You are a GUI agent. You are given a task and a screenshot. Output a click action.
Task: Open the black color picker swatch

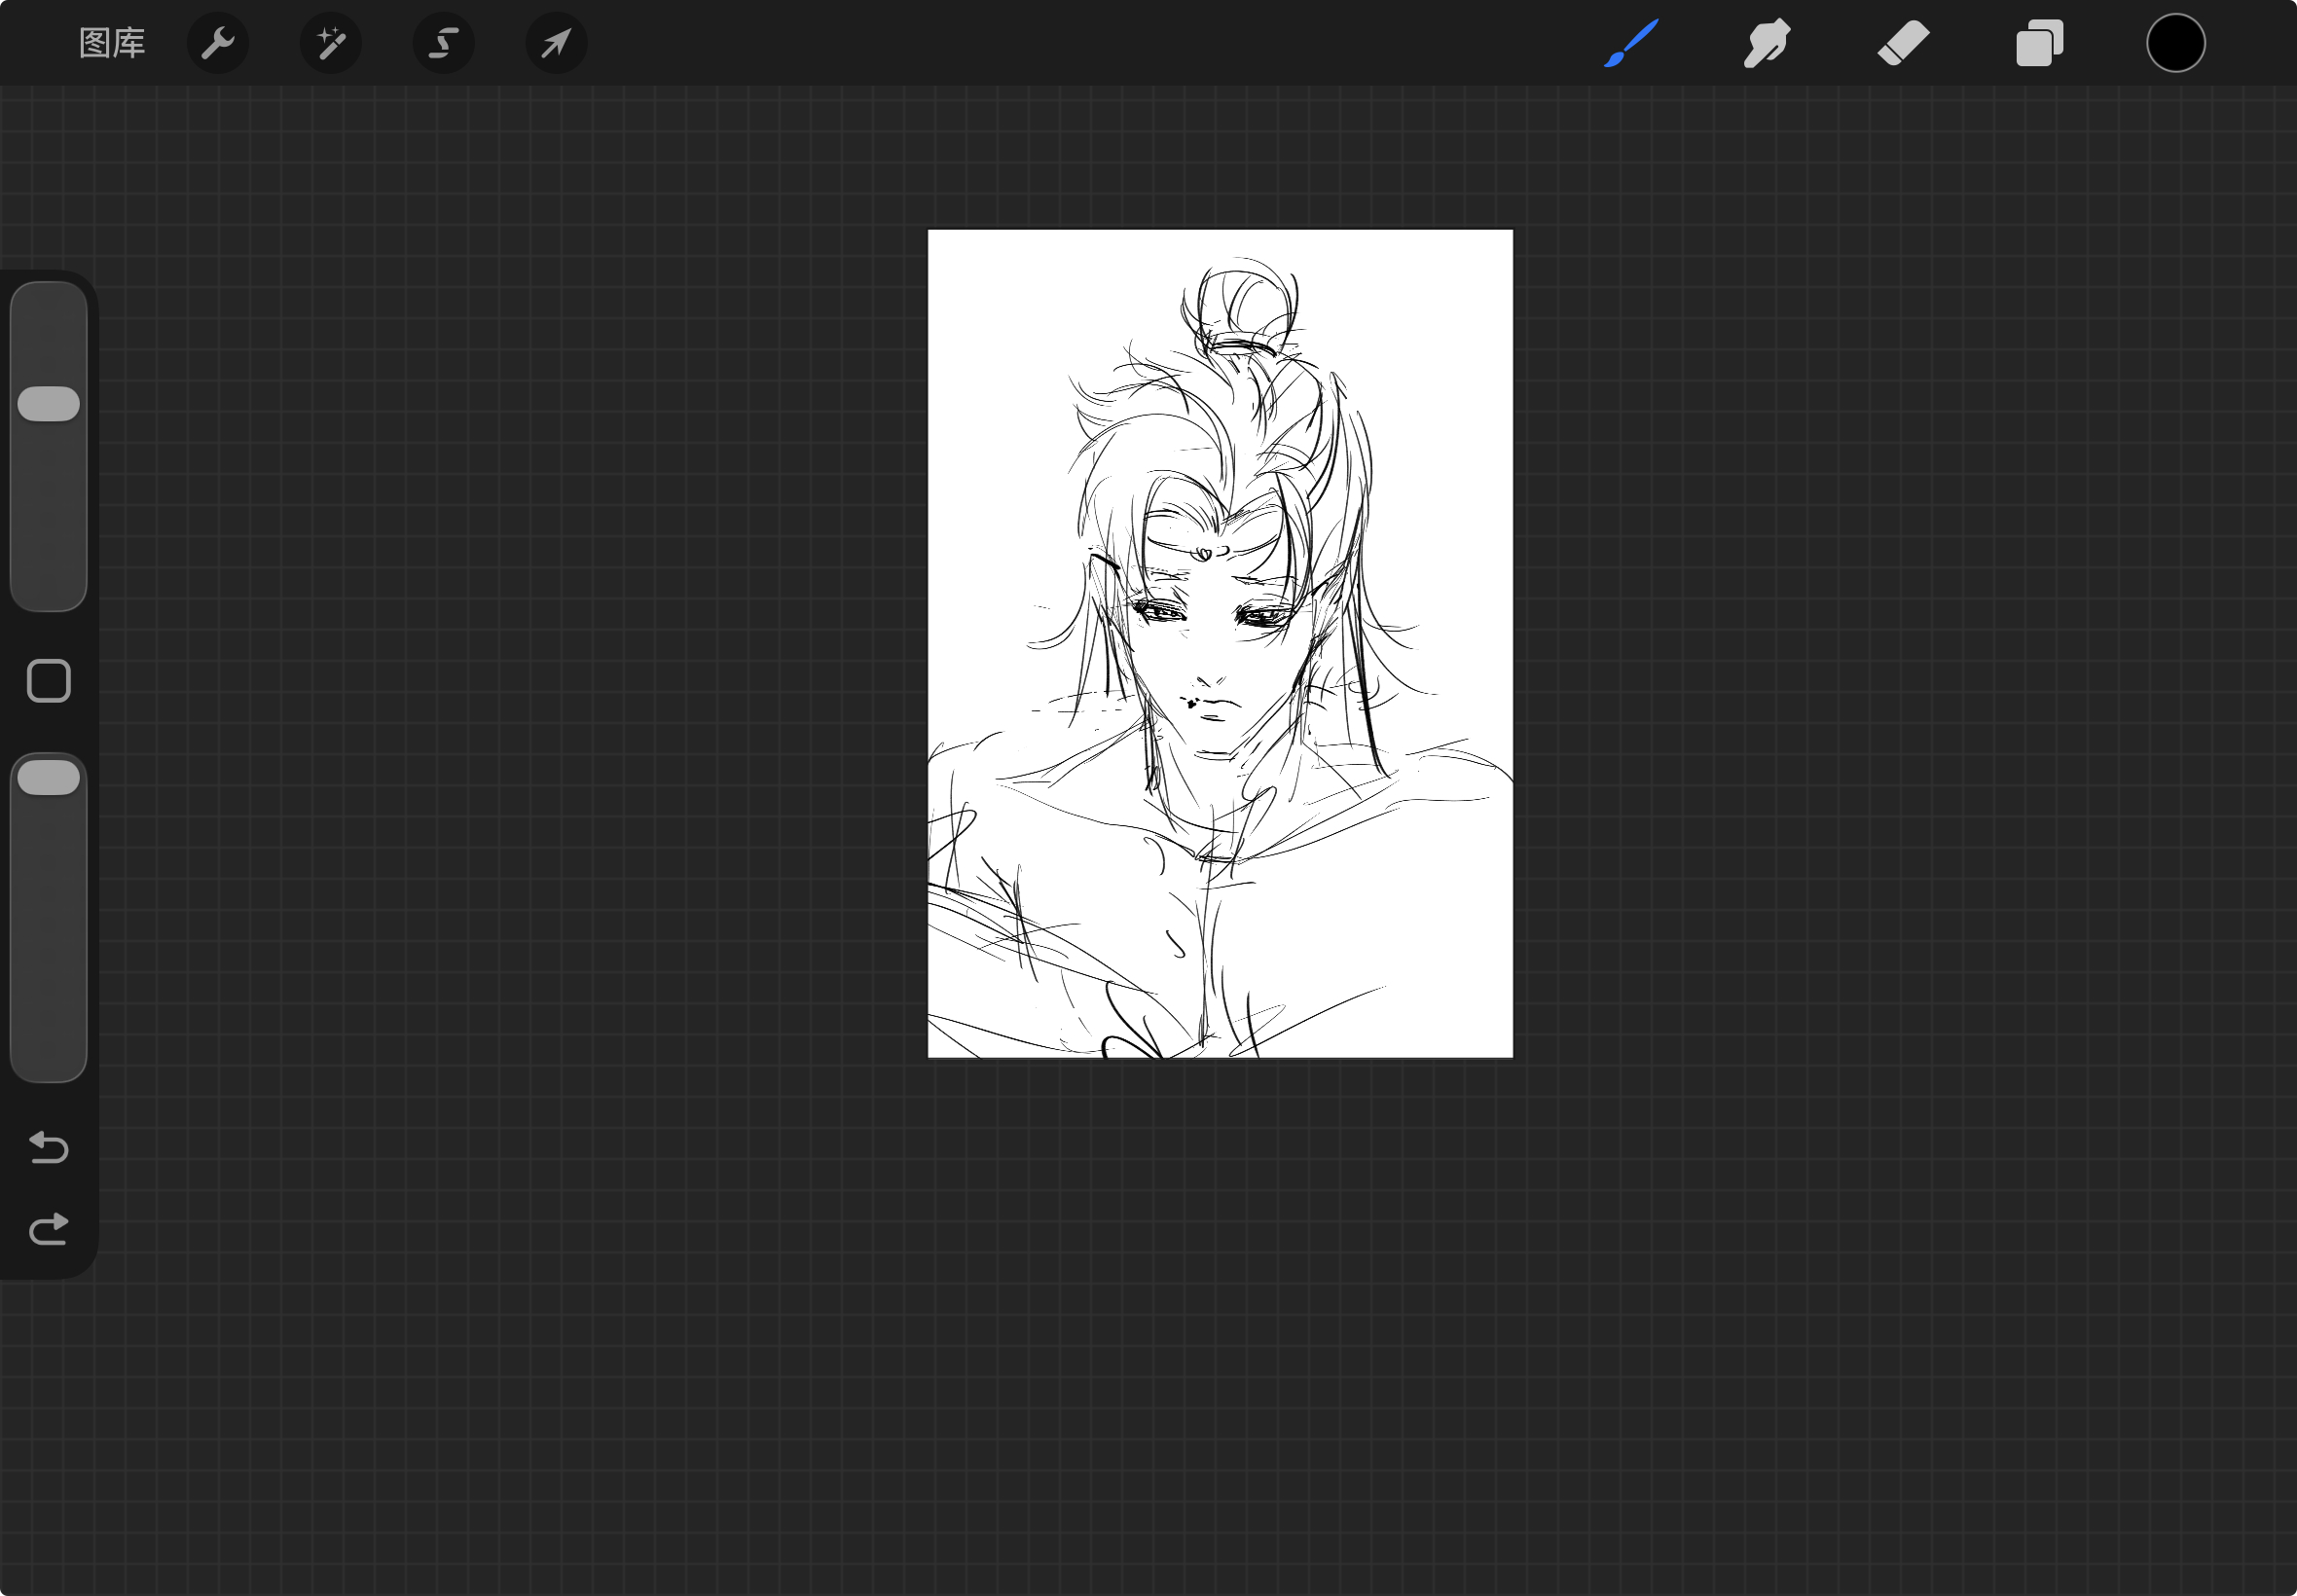pos(2176,43)
